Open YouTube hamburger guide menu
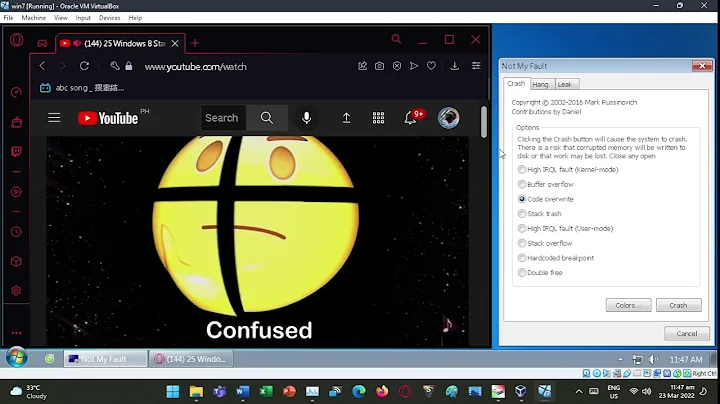The height and width of the screenshot is (404, 720). tap(54, 118)
